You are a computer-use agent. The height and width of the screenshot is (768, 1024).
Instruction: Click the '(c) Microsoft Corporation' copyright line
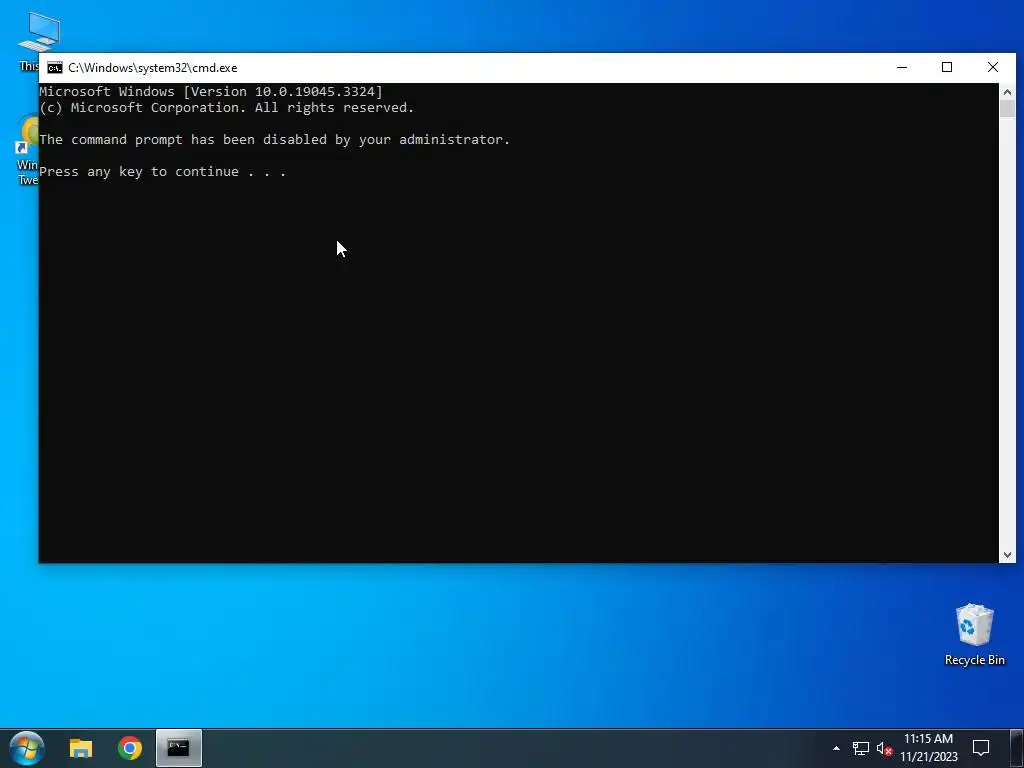[227, 108]
